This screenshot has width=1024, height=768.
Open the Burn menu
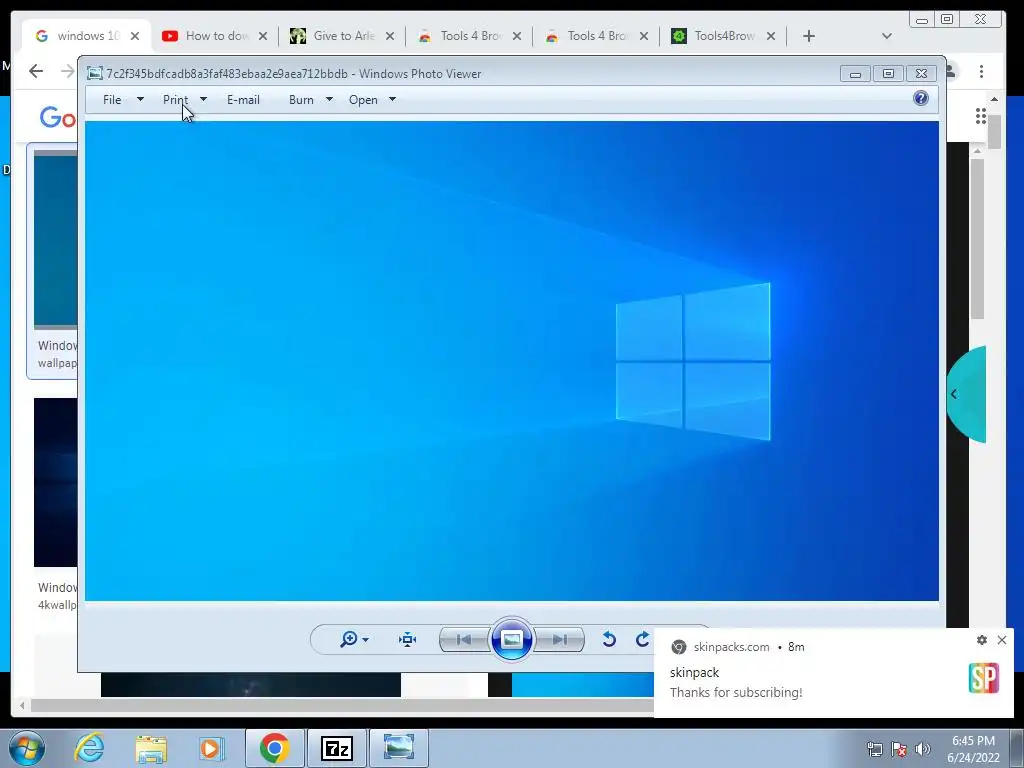tap(301, 99)
